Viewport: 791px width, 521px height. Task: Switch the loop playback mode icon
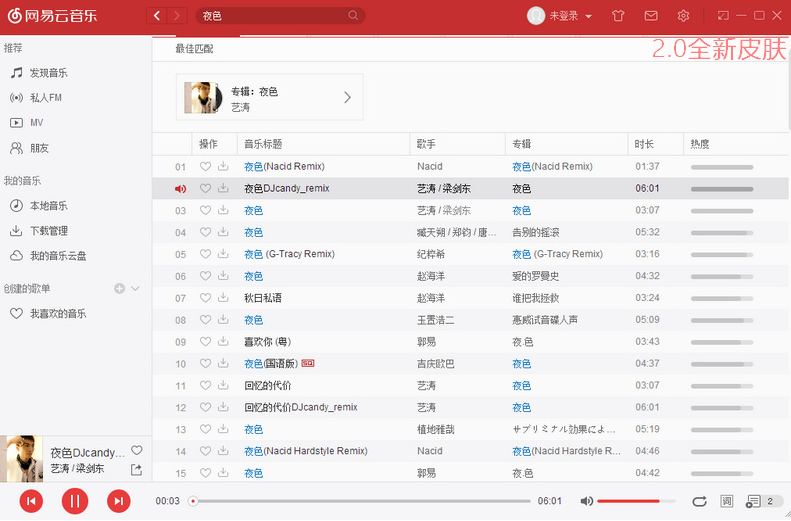699,501
